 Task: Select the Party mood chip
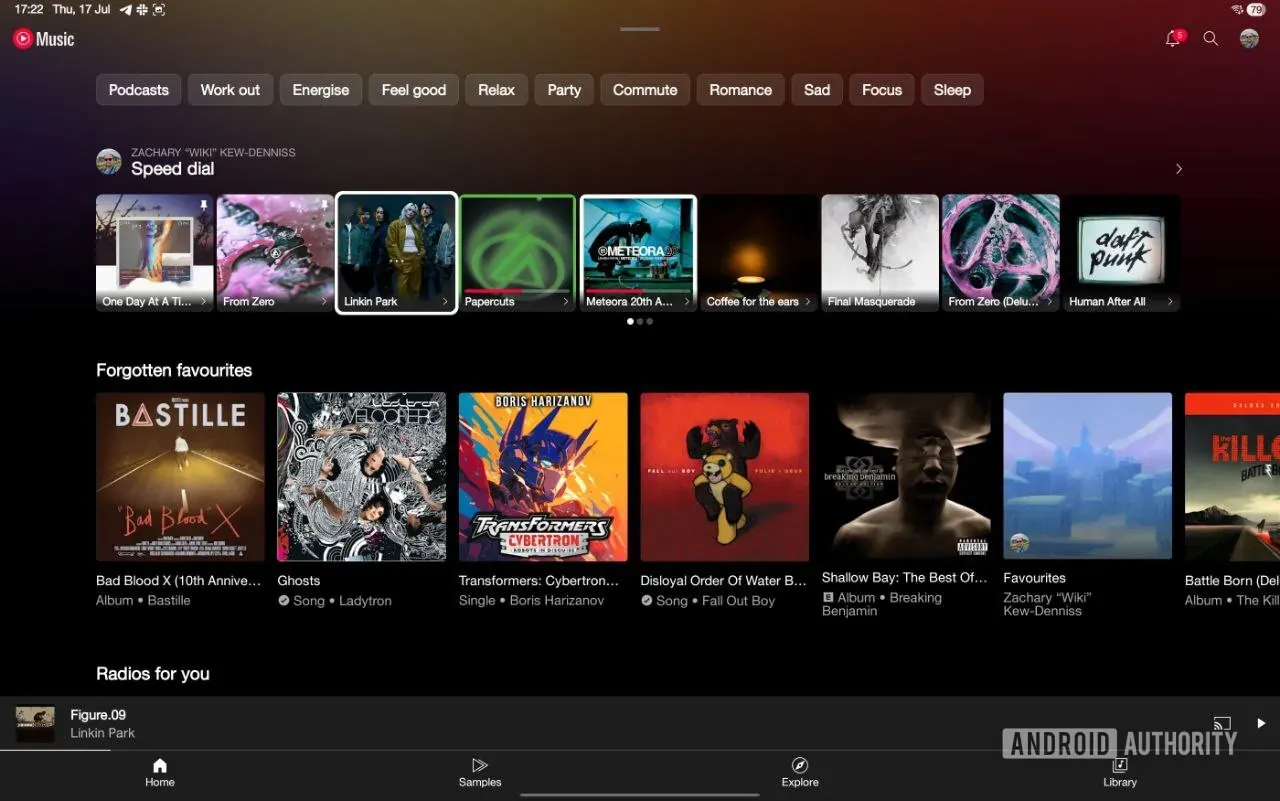coord(564,90)
